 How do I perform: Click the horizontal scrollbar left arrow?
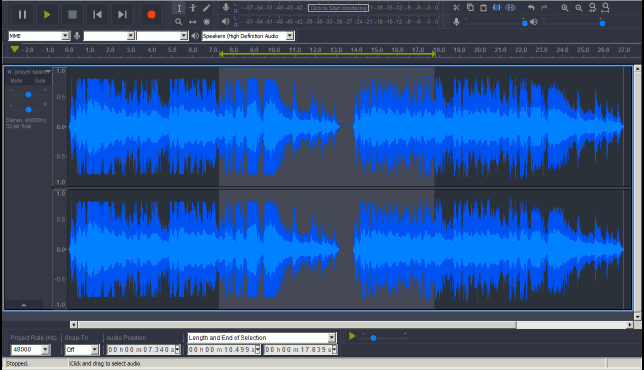point(74,325)
